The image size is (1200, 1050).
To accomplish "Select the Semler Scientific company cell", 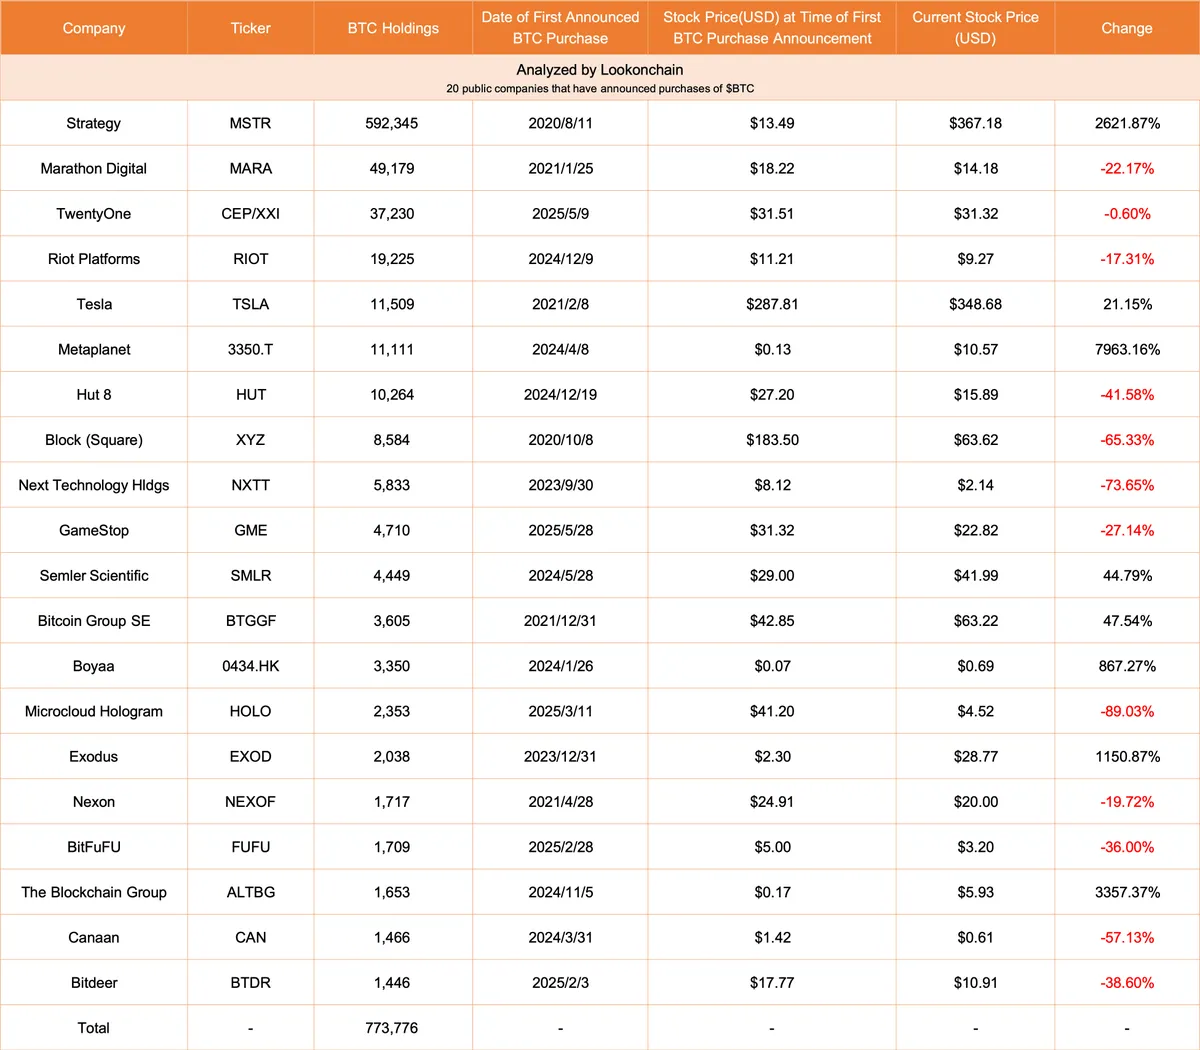I will pyautogui.click(x=94, y=576).
